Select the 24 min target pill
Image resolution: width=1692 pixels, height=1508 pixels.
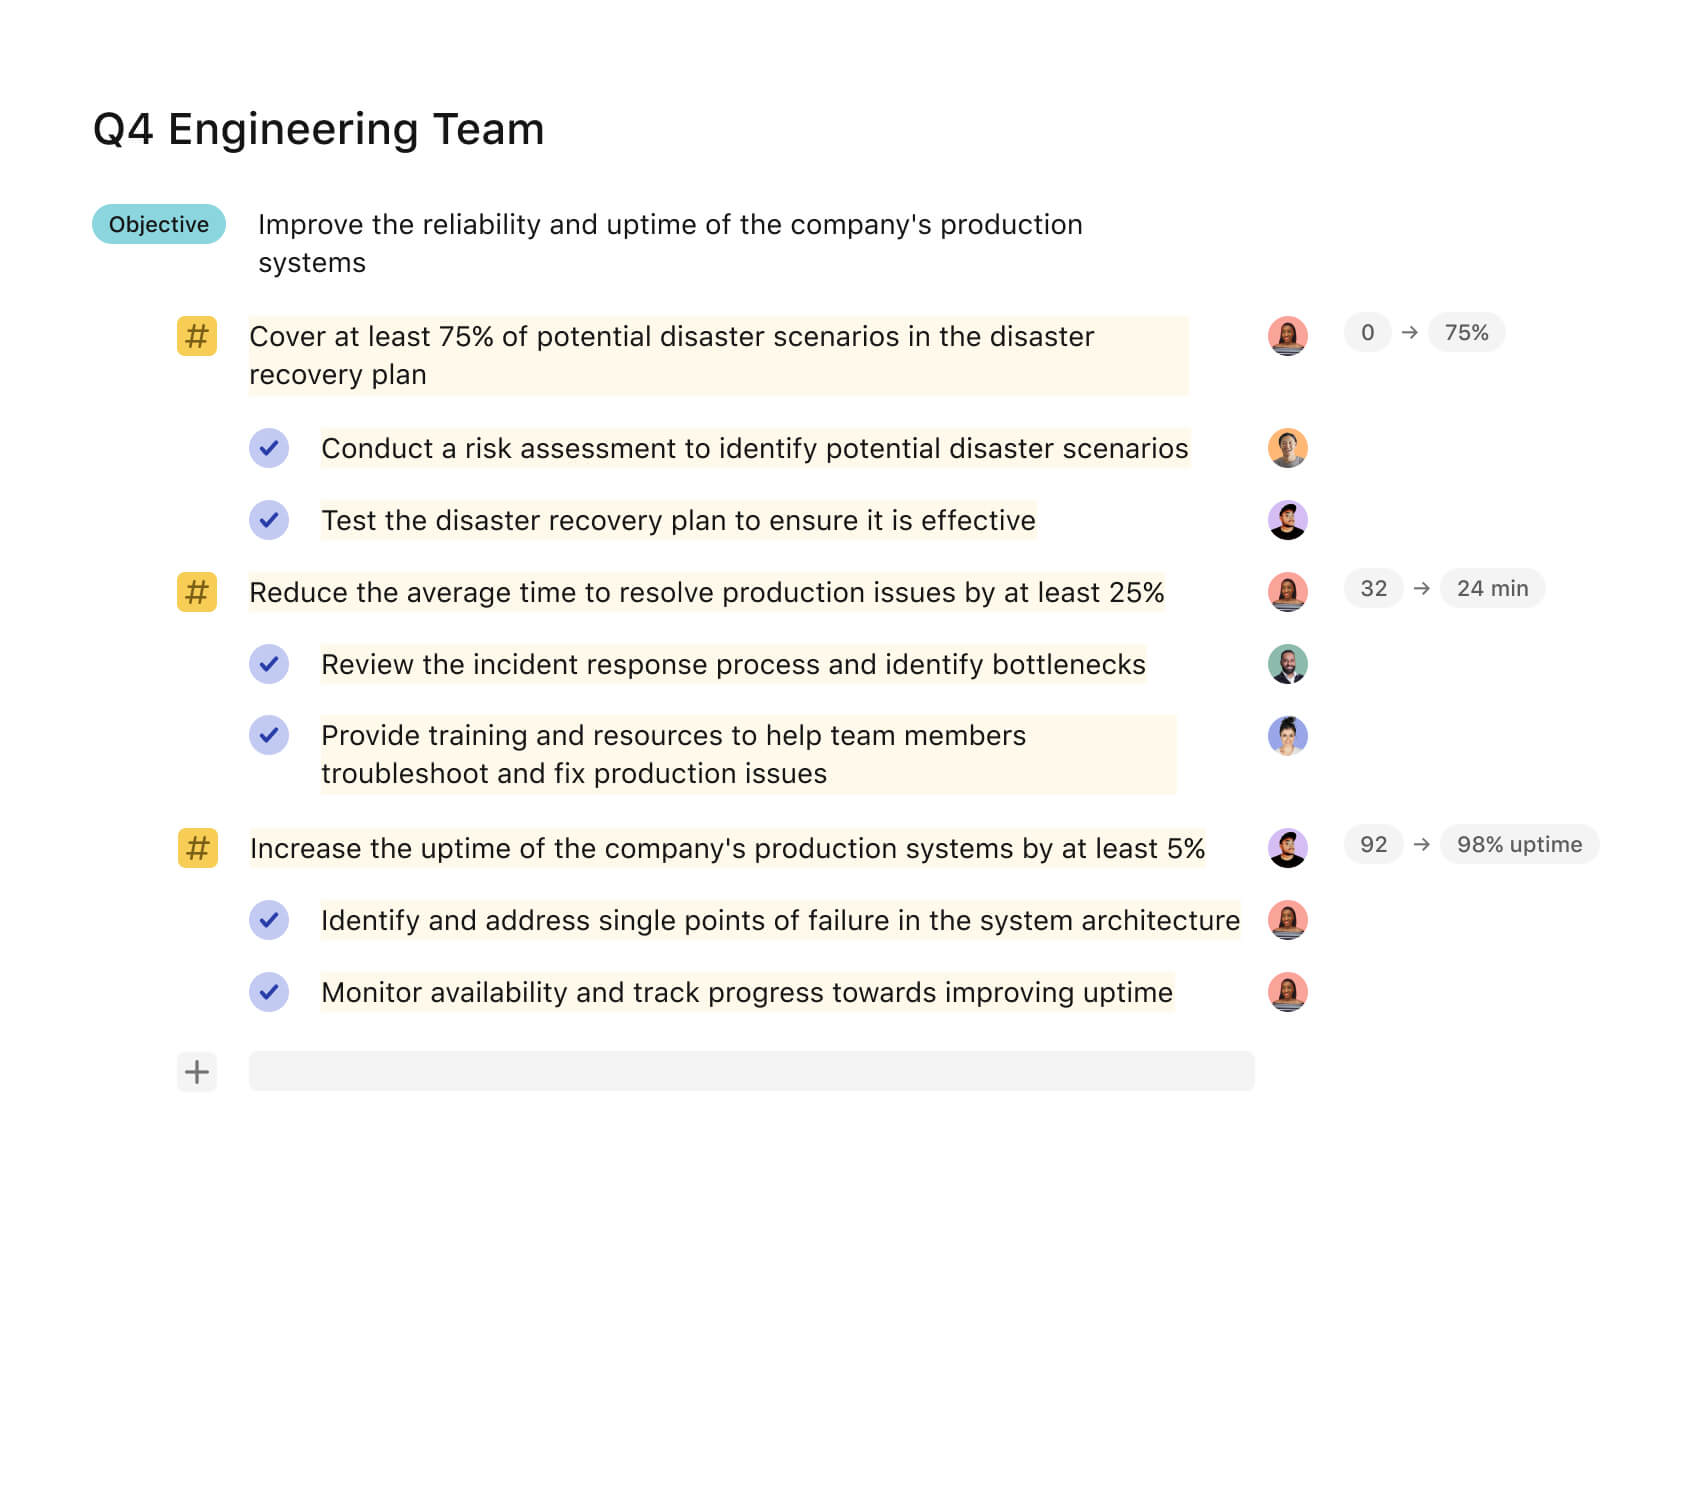[1492, 589]
